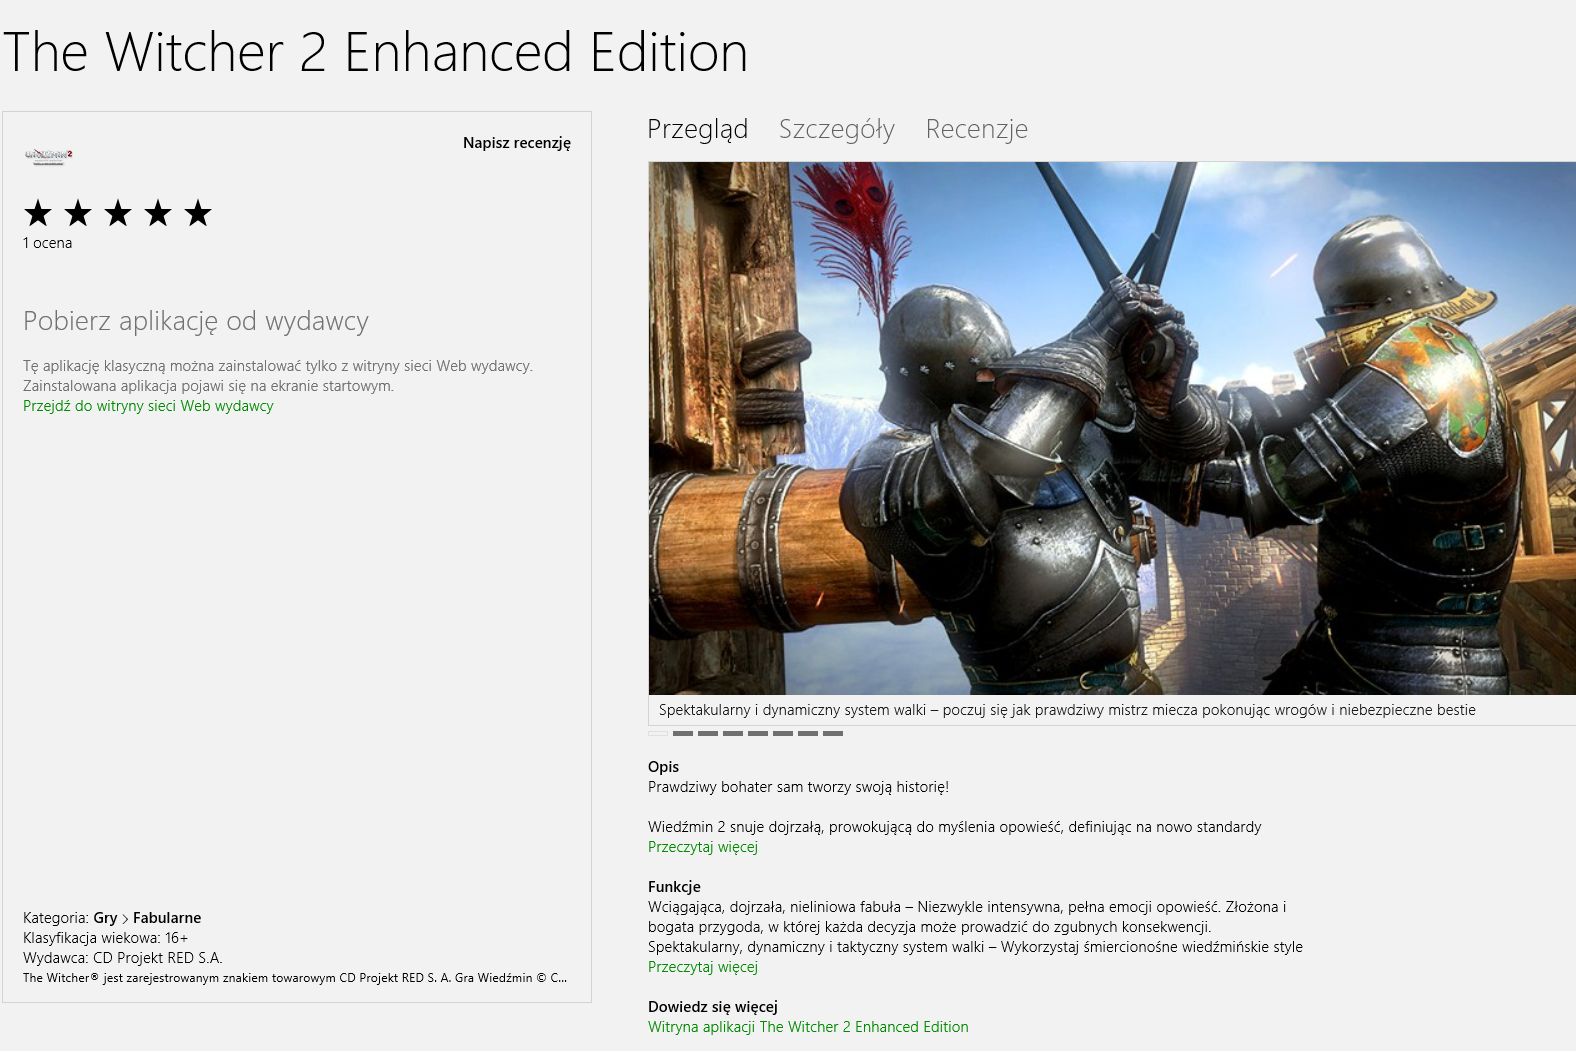This screenshot has width=1576, height=1052.
Task: Click Przeczytaj więcej under Funkcje
Action: tap(703, 967)
